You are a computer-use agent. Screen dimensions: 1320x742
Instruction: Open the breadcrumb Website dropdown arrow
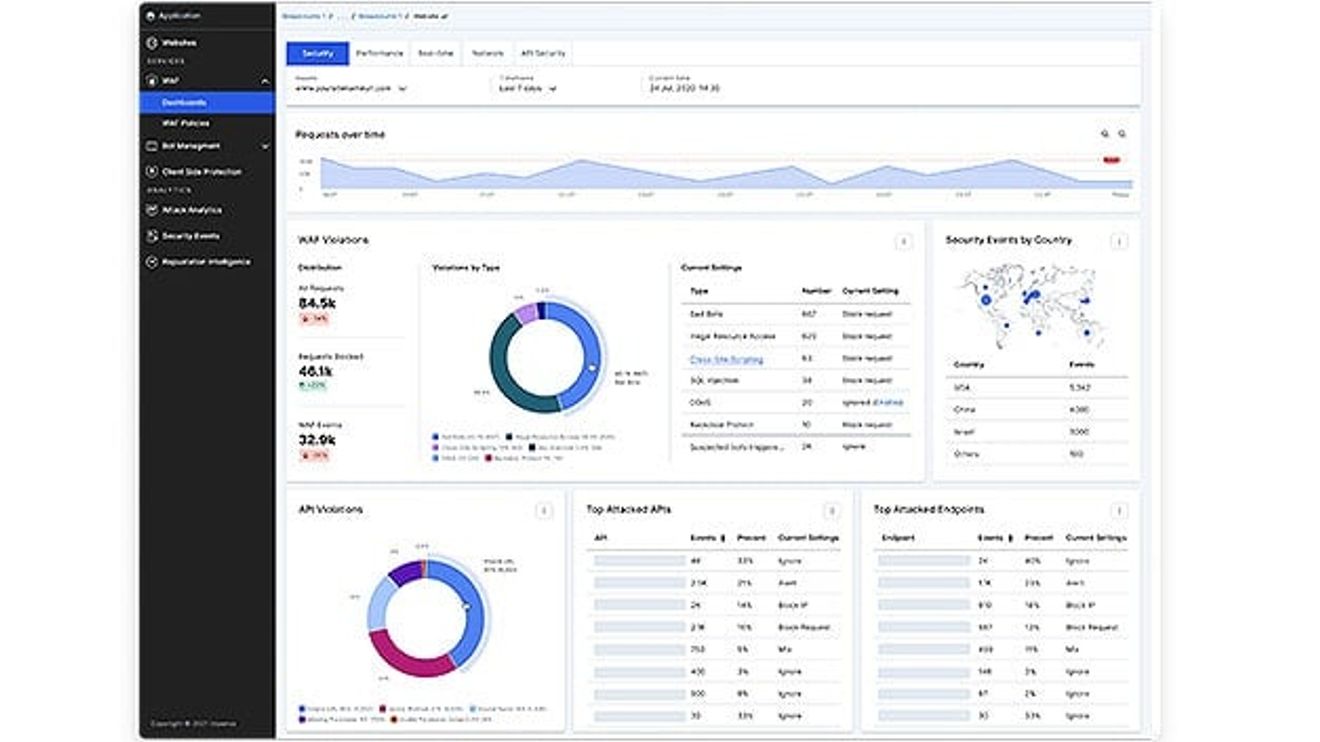coord(446,17)
